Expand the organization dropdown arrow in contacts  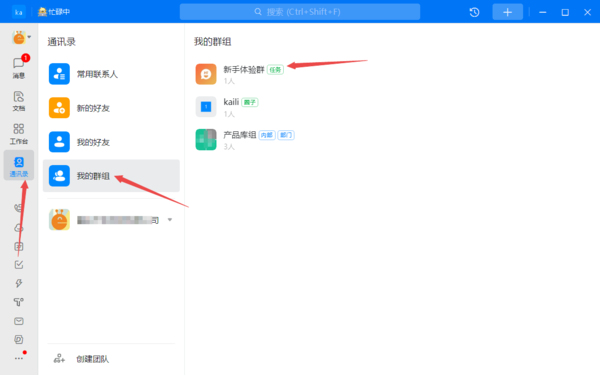[170, 220]
